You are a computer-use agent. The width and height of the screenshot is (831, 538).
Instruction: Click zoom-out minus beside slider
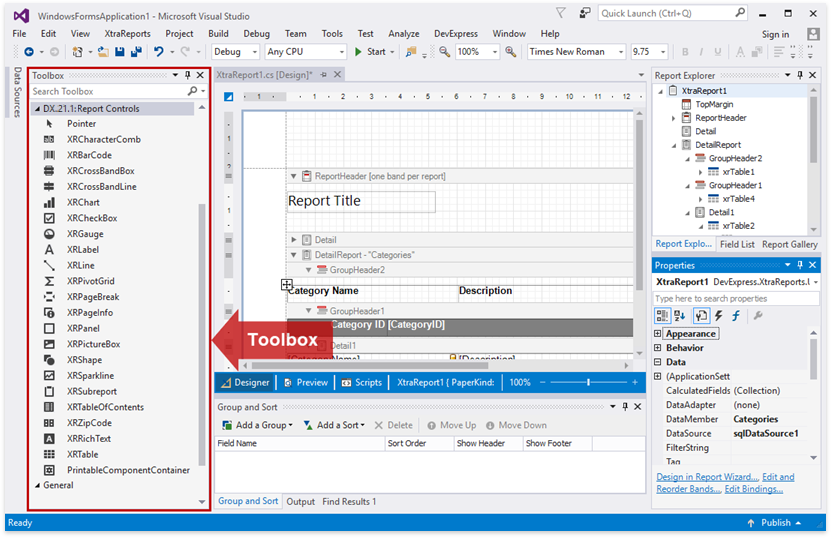pos(542,383)
